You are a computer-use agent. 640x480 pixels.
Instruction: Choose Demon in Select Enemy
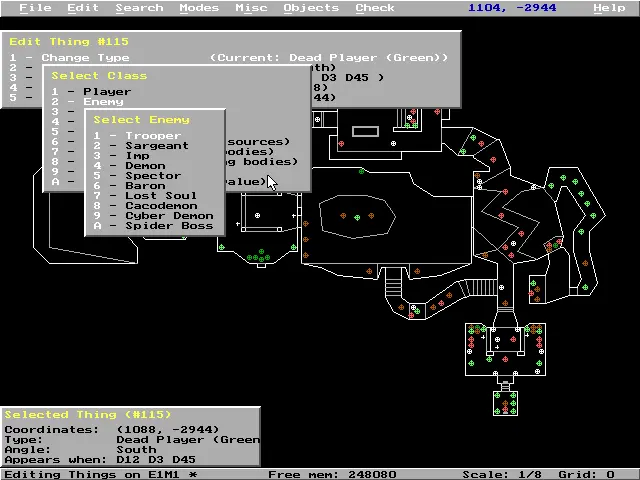pos(145,166)
